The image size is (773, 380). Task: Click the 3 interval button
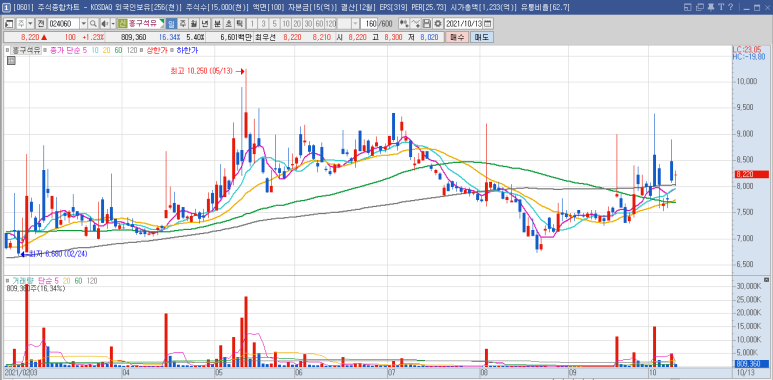coord(263,24)
